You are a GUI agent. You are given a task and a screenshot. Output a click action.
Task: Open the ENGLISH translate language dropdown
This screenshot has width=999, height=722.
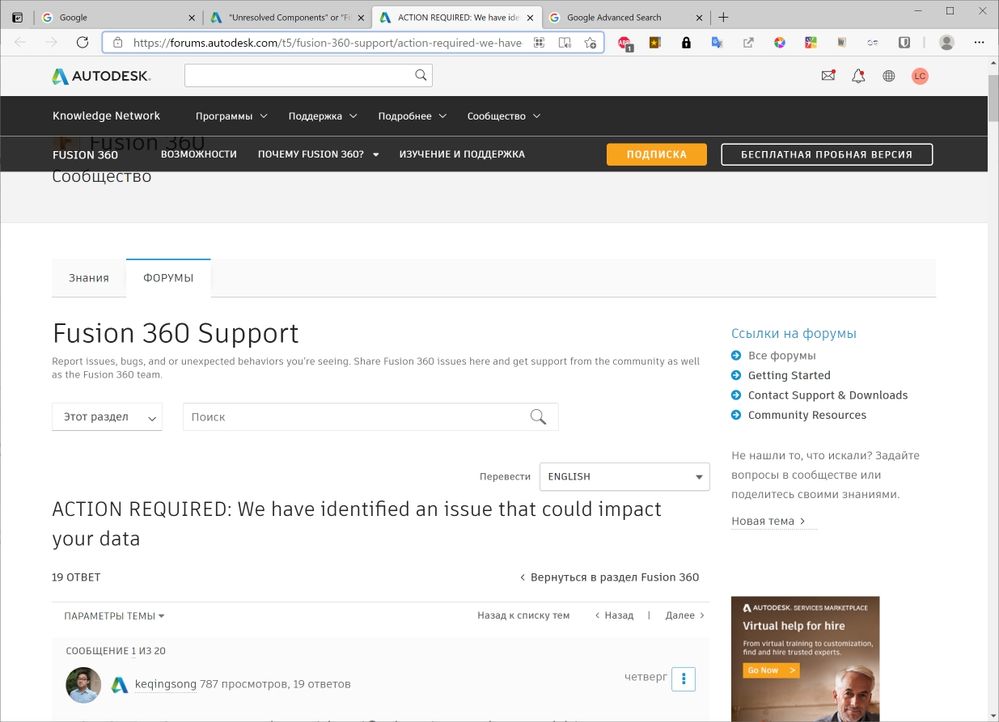coord(624,477)
